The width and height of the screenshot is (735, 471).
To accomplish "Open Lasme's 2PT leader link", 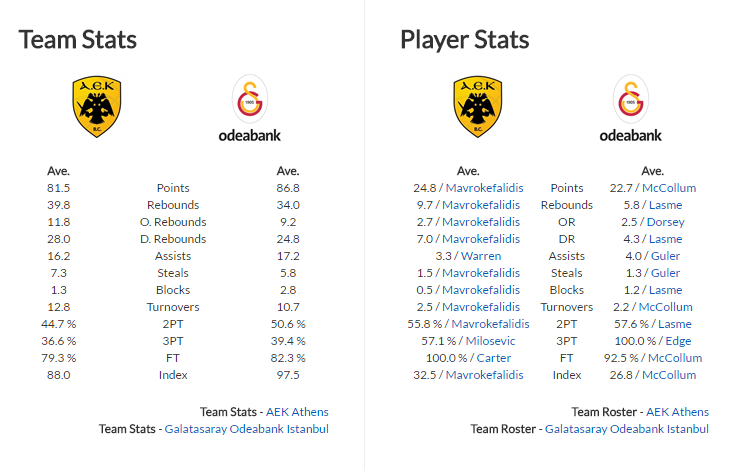I will point(677,324).
